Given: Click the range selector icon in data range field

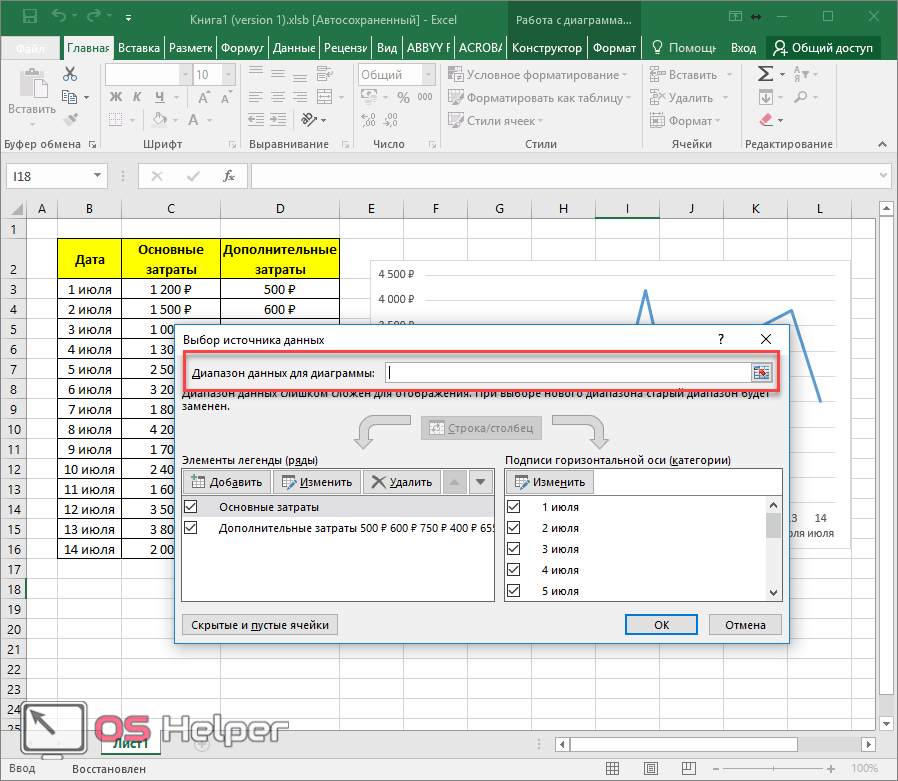Looking at the screenshot, I should point(762,372).
